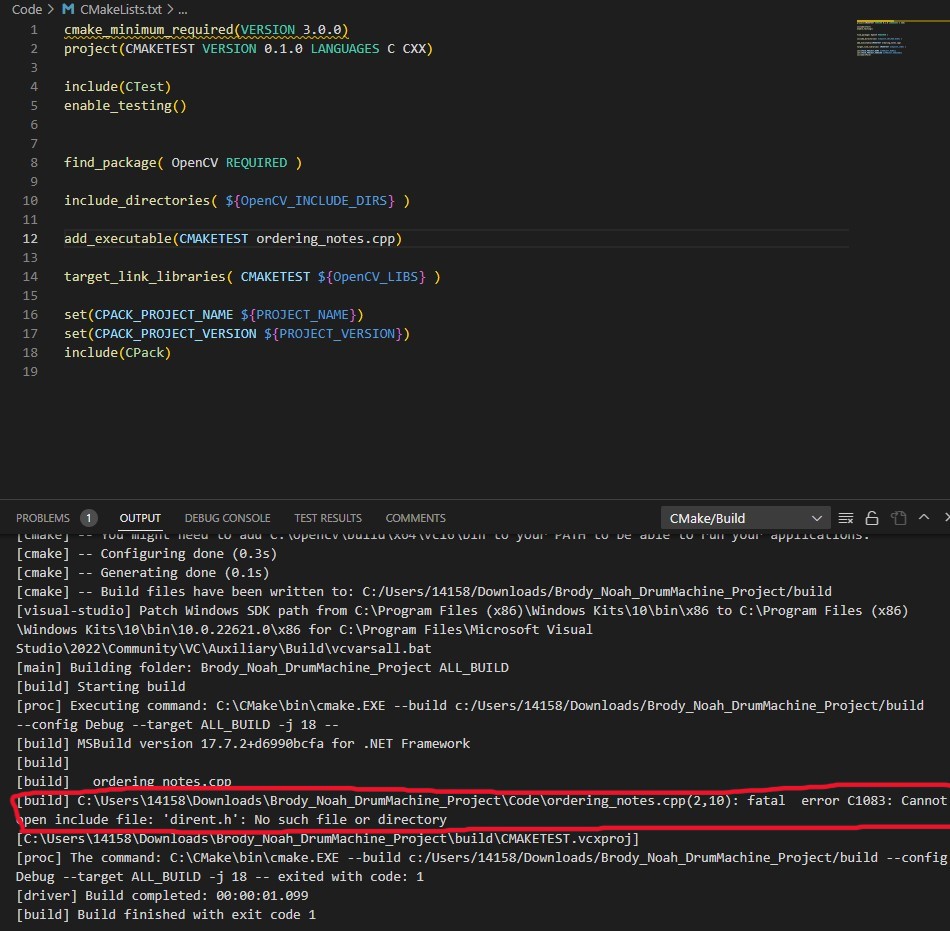Image resolution: width=950 pixels, height=931 pixels.
Task: Maximize the panel with the chevron icon
Action: [x=922, y=517]
